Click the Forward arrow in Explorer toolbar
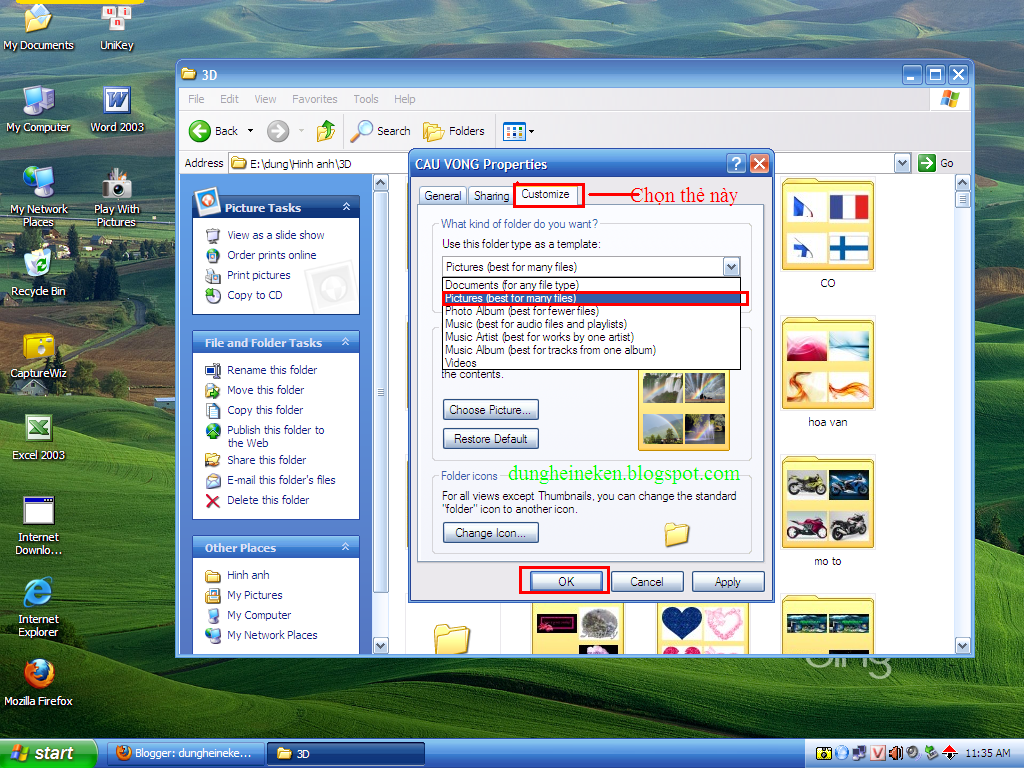The height and width of the screenshot is (768, 1024). tap(278, 131)
